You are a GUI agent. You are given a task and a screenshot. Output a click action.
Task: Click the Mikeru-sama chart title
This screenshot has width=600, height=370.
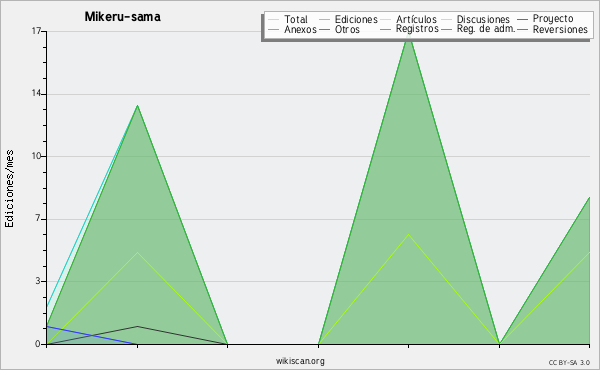click(122, 17)
